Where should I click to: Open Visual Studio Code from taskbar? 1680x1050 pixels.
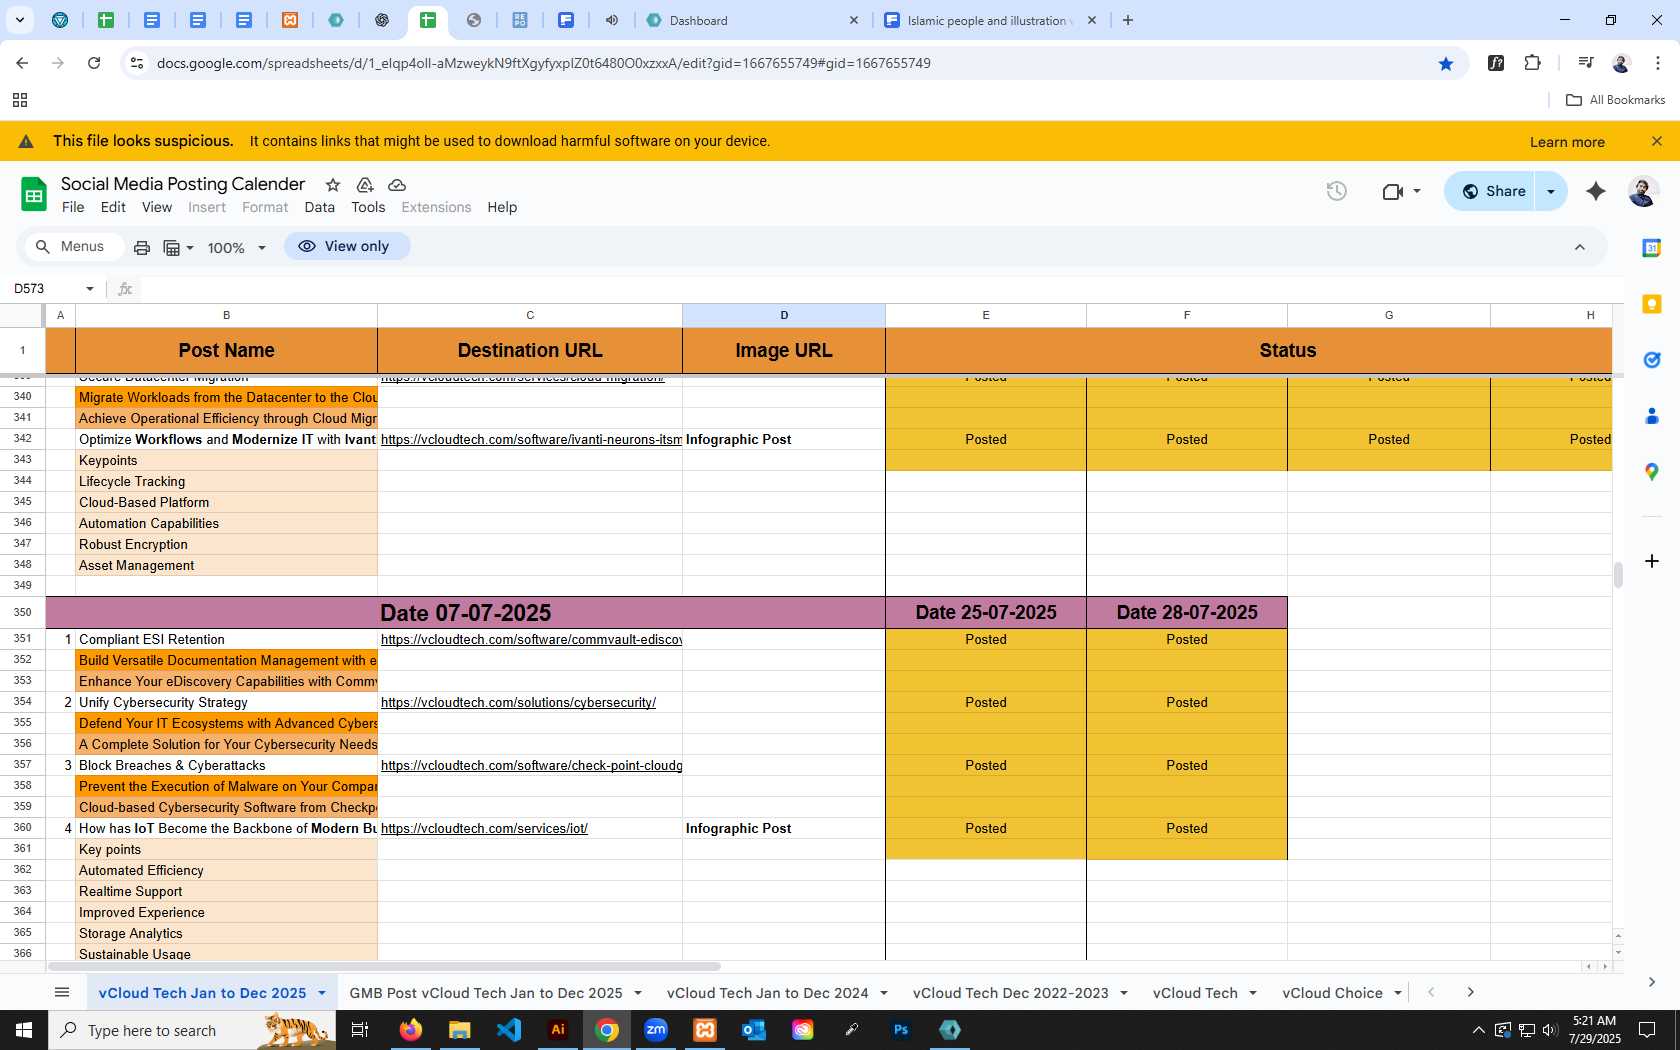click(509, 1030)
